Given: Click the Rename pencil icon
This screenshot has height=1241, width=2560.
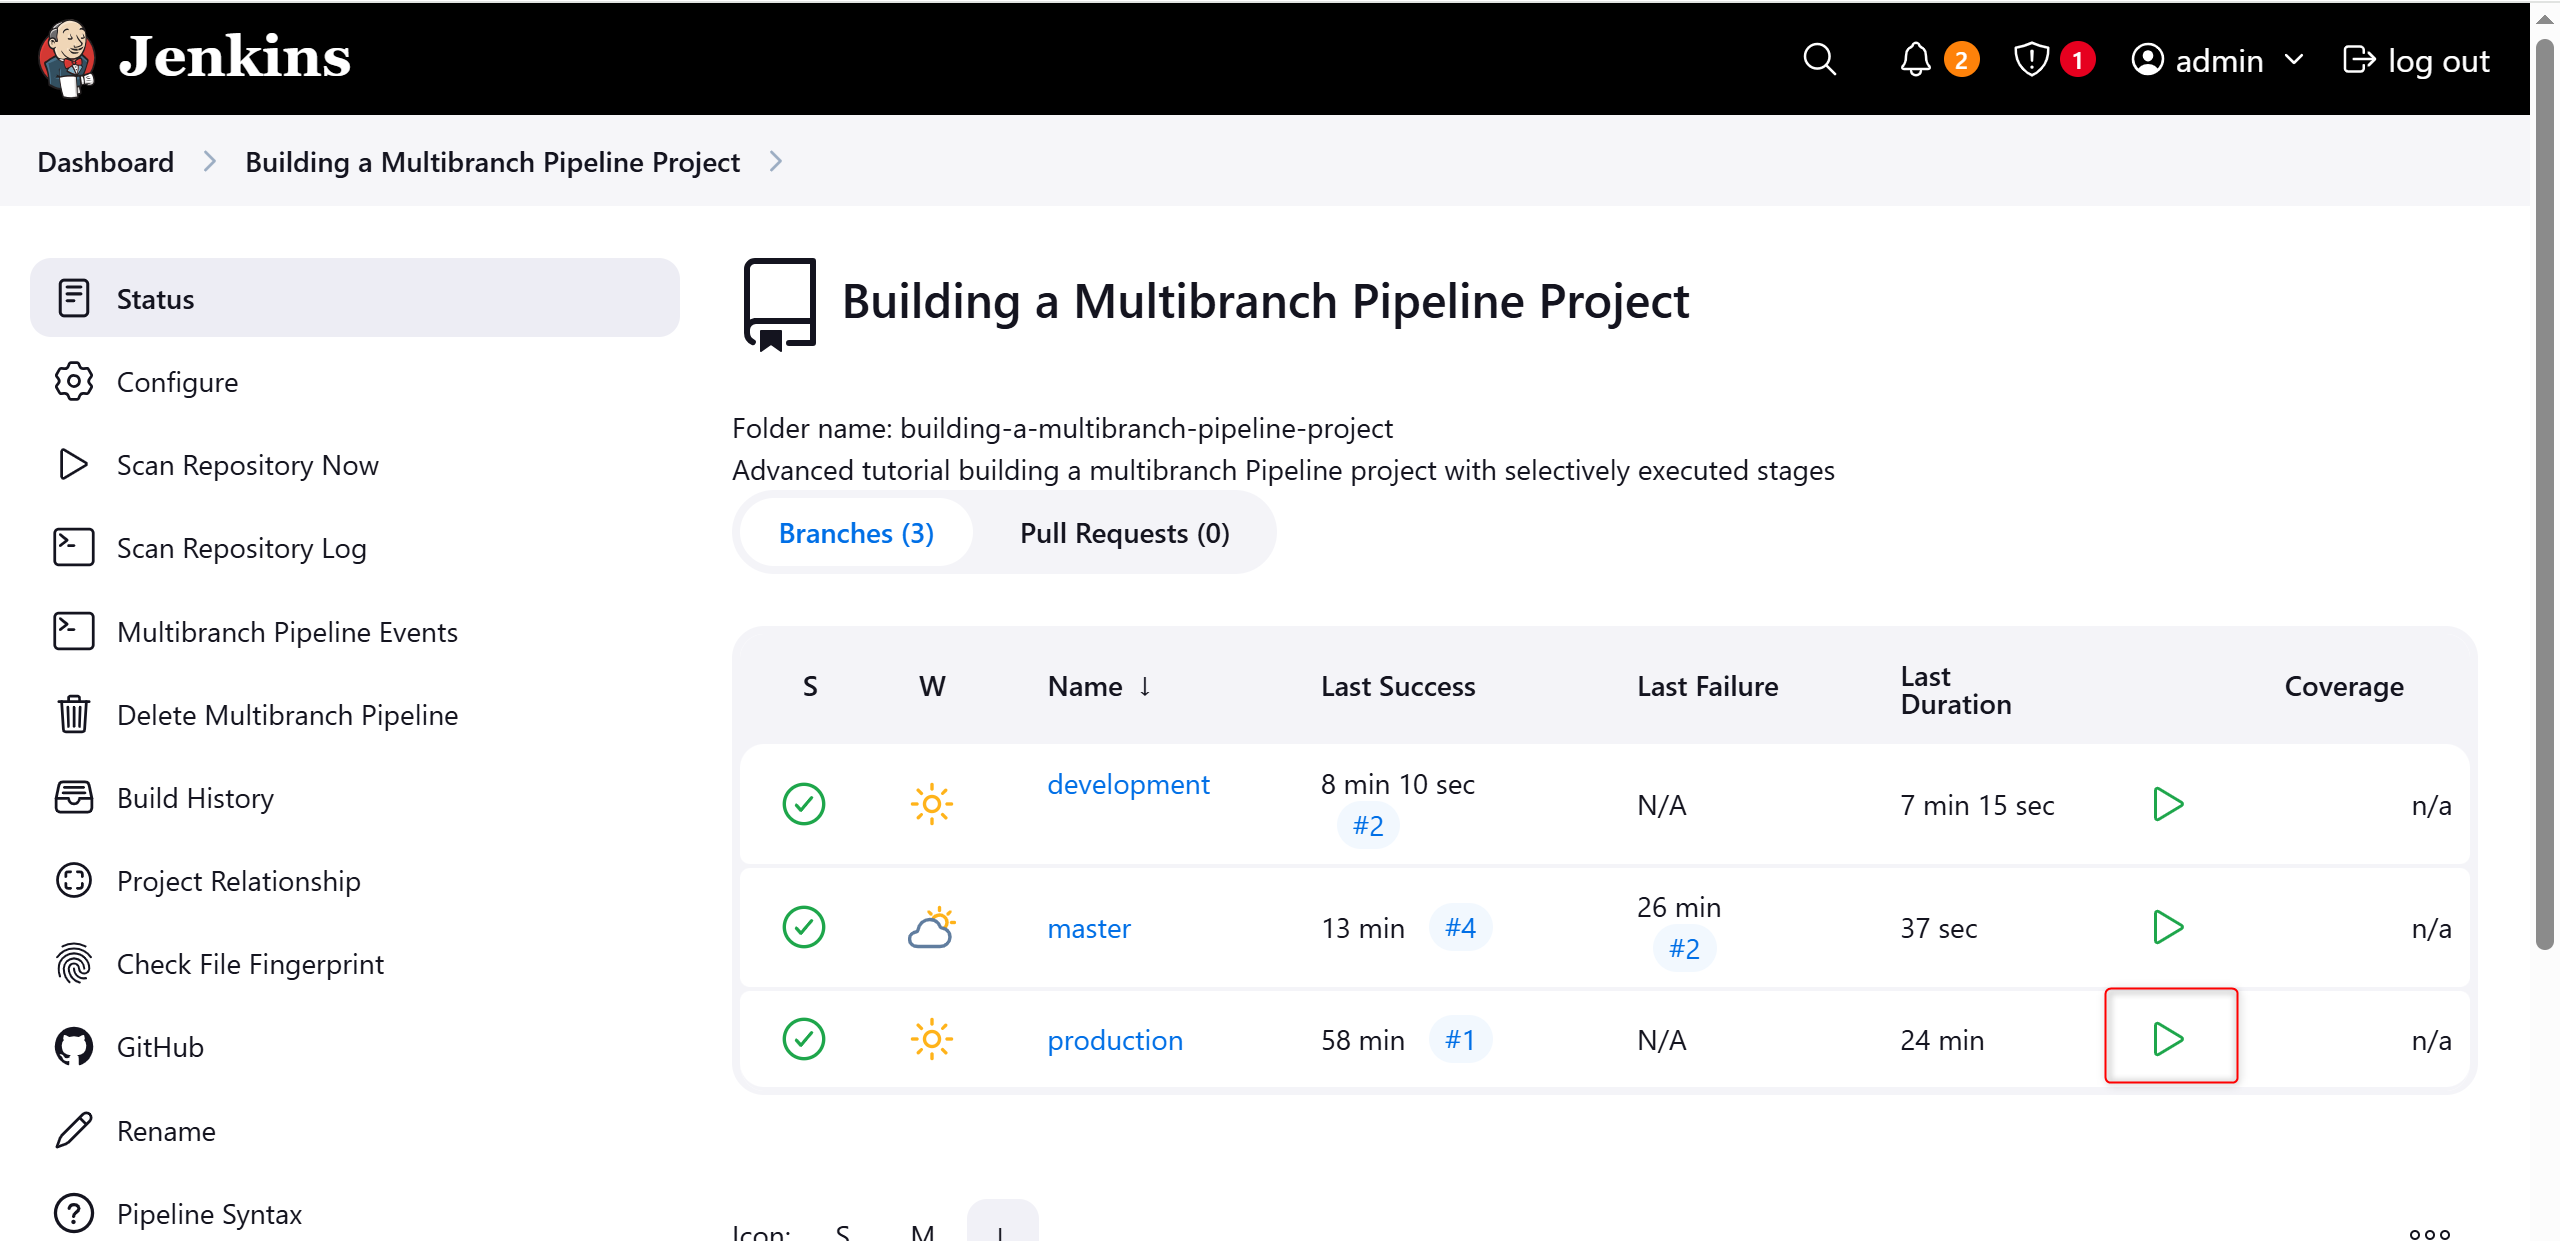Looking at the screenshot, I should click(x=74, y=1131).
